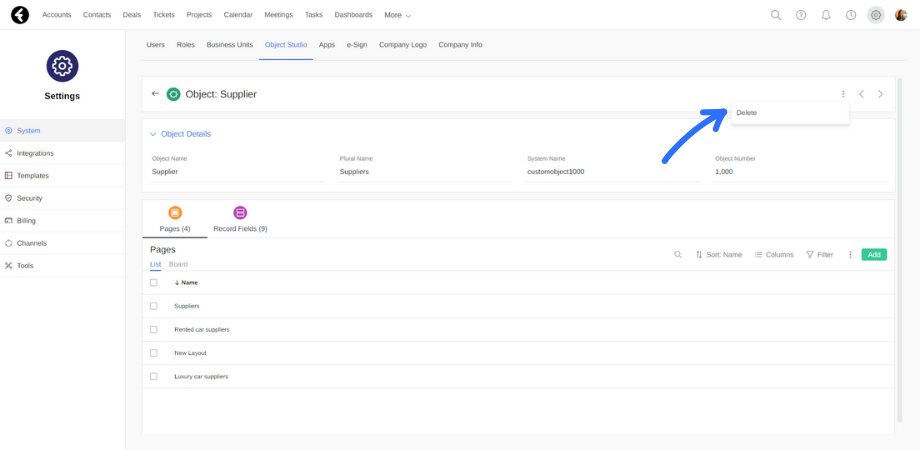
Task: Select the Object Studio tab
Action: pyautogui.click(x=286, y=45)
